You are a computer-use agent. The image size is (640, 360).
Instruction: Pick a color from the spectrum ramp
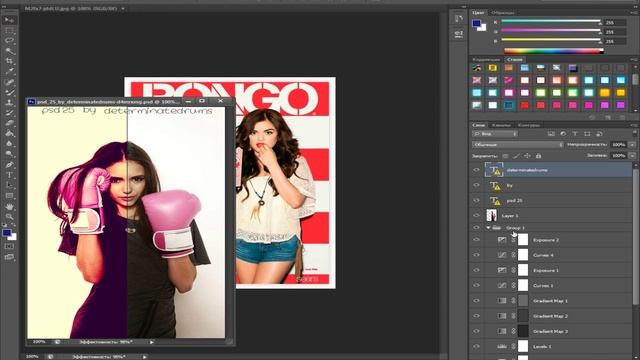[554, 51]
